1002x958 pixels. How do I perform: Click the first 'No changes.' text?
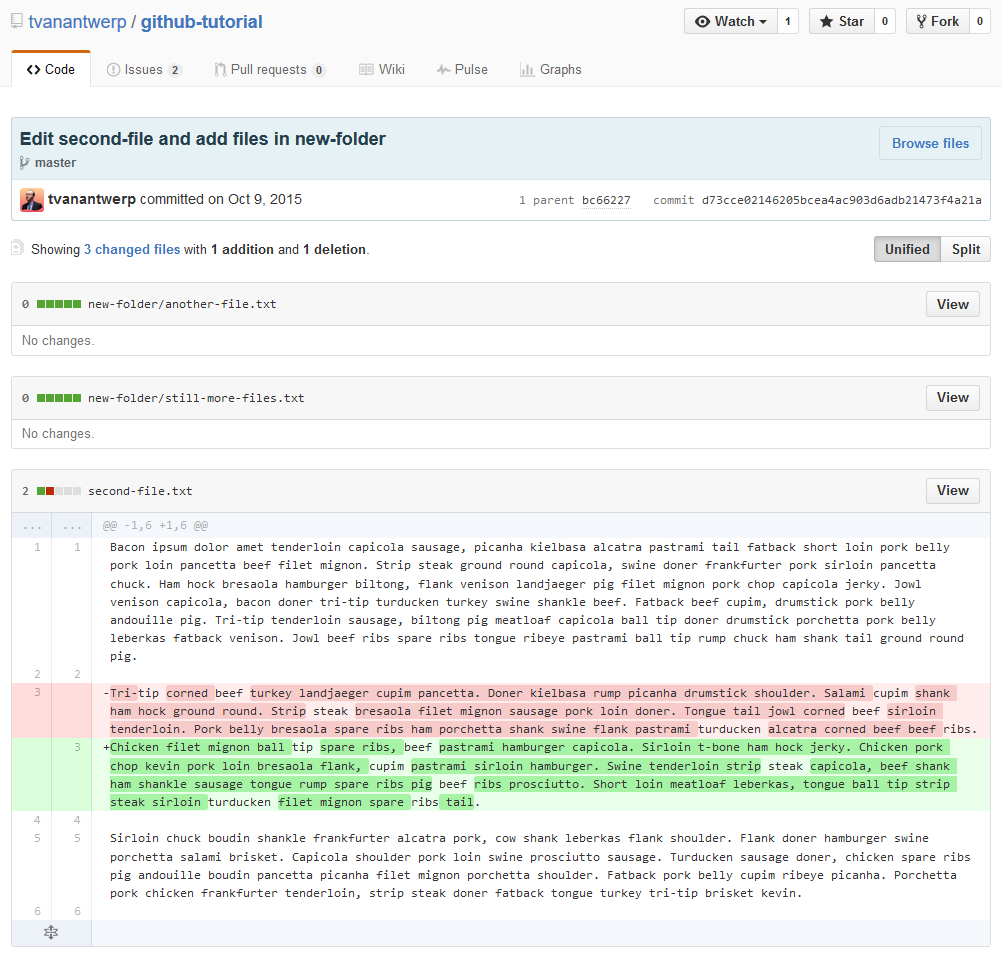tap(58, 341)
